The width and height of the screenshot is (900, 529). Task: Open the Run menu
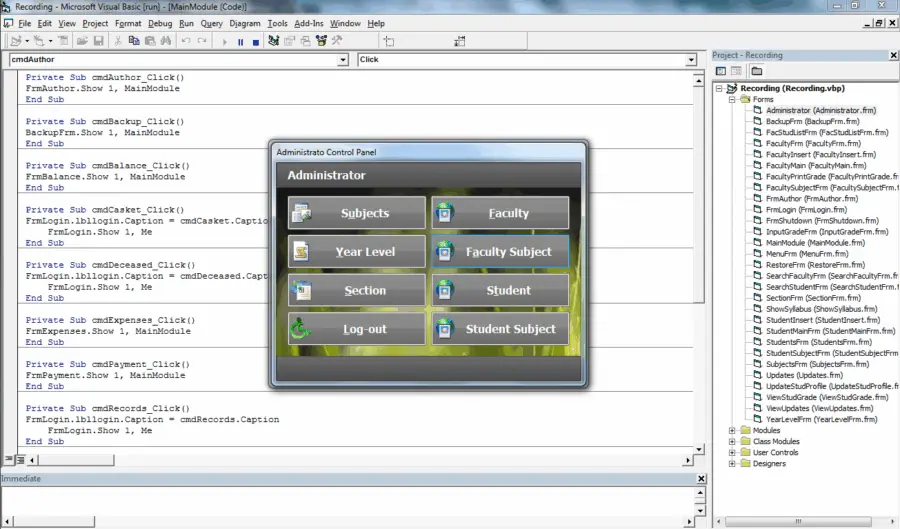(186, 24)
